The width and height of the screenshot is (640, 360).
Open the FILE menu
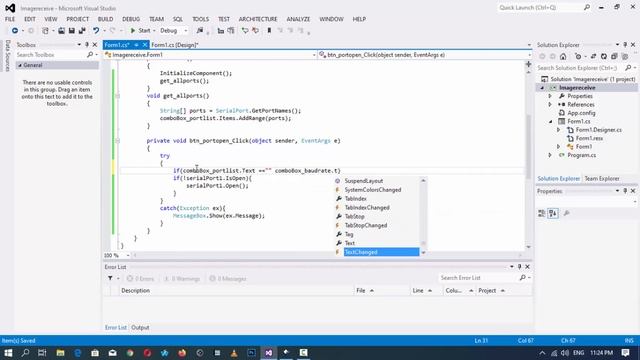[10, 19]
